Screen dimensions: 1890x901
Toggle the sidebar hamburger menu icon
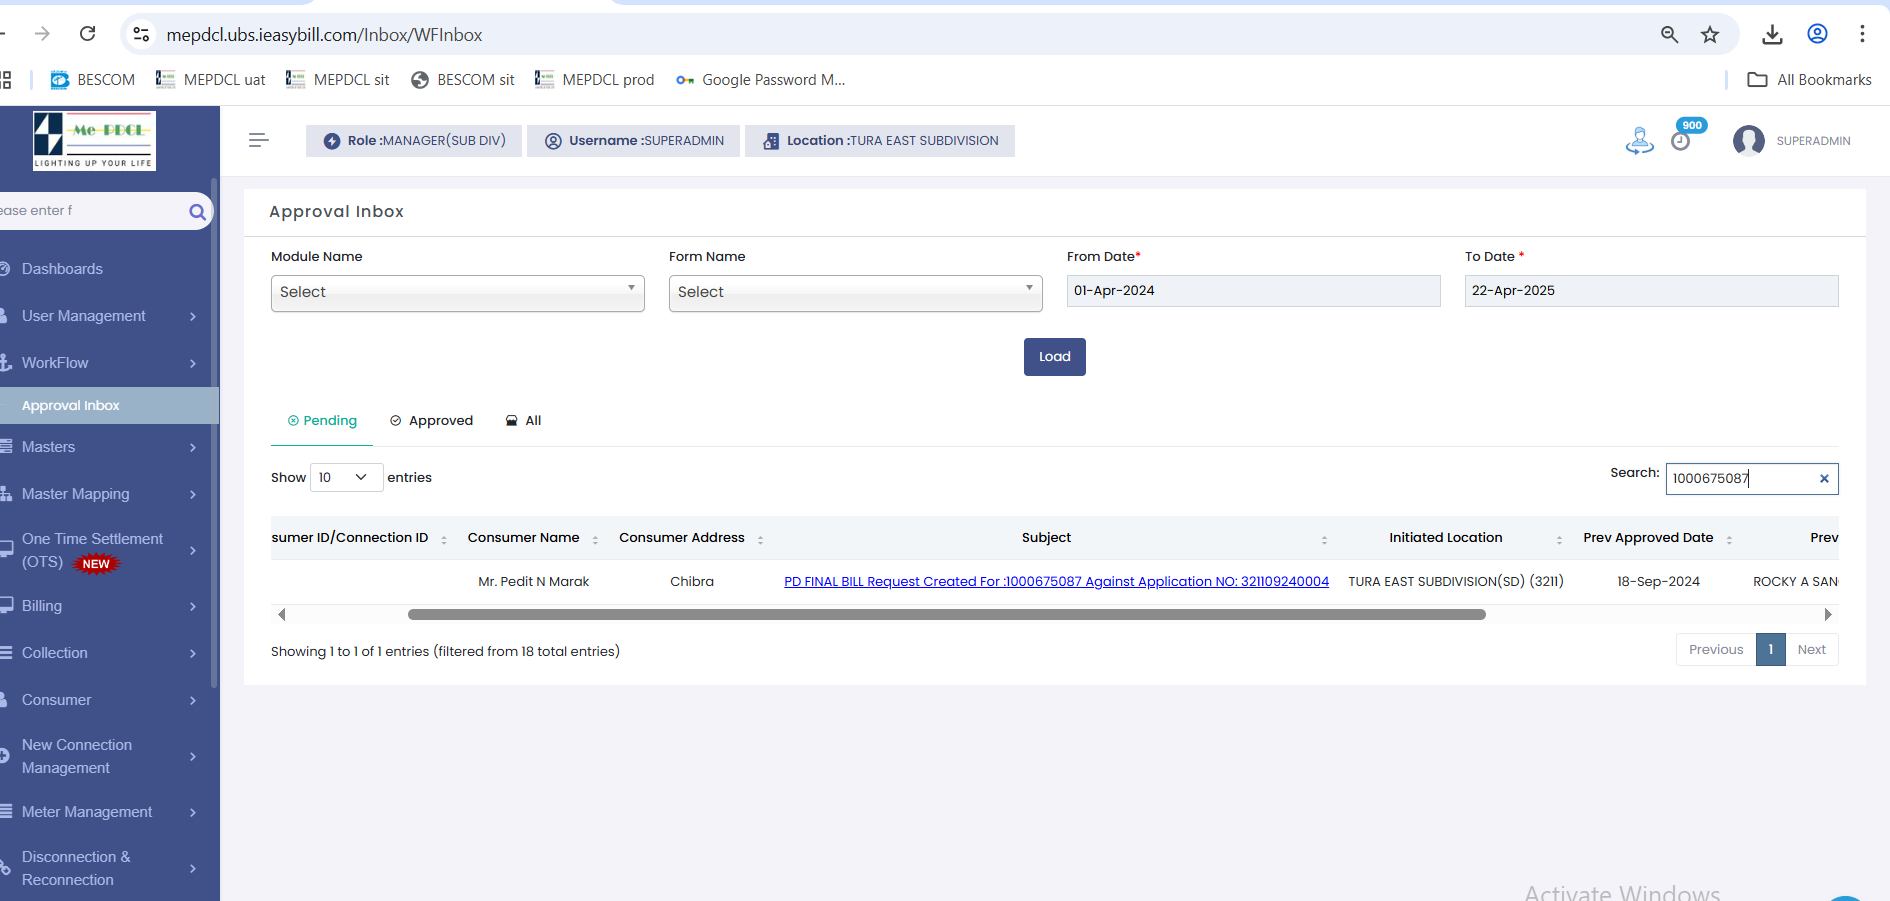pyautogui.click(x=259, y=141)
